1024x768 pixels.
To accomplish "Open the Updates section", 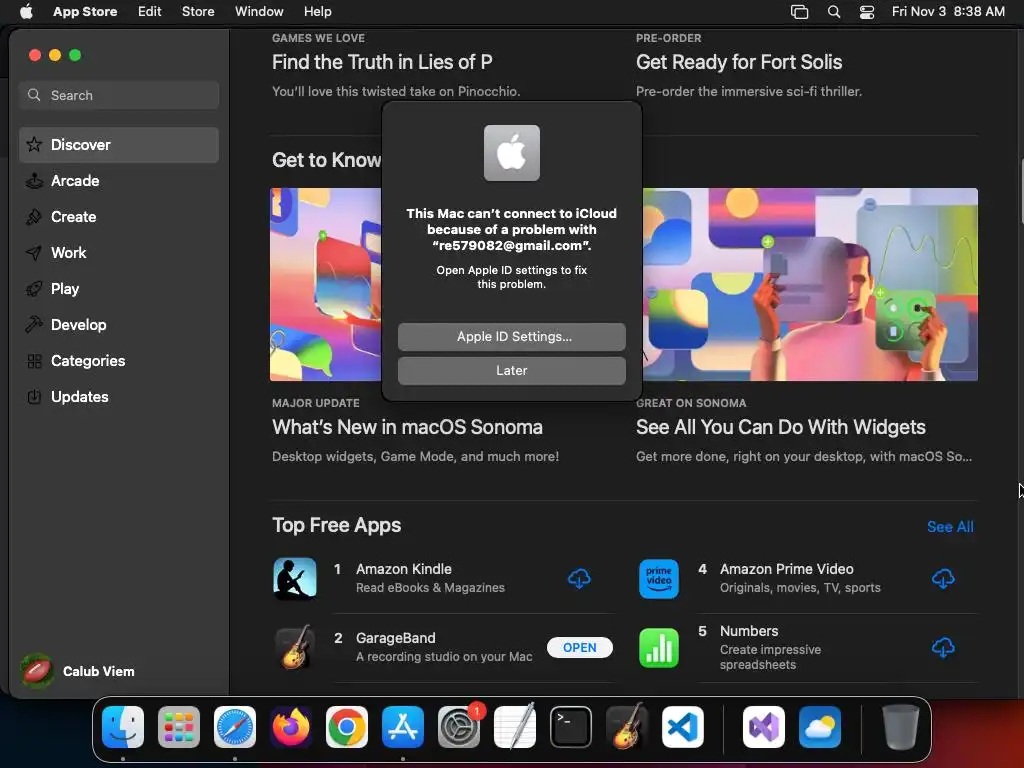I will (119, 396).
